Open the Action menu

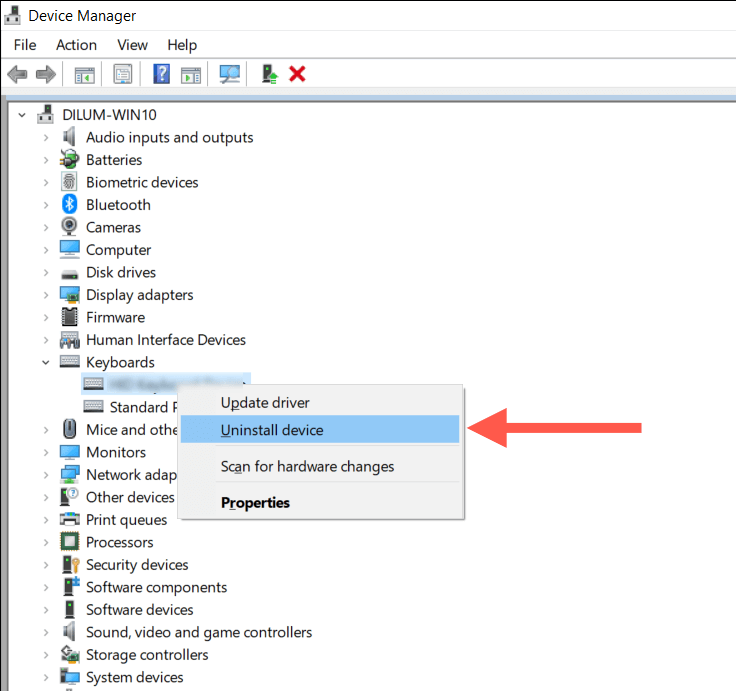(x=76, y=45)
